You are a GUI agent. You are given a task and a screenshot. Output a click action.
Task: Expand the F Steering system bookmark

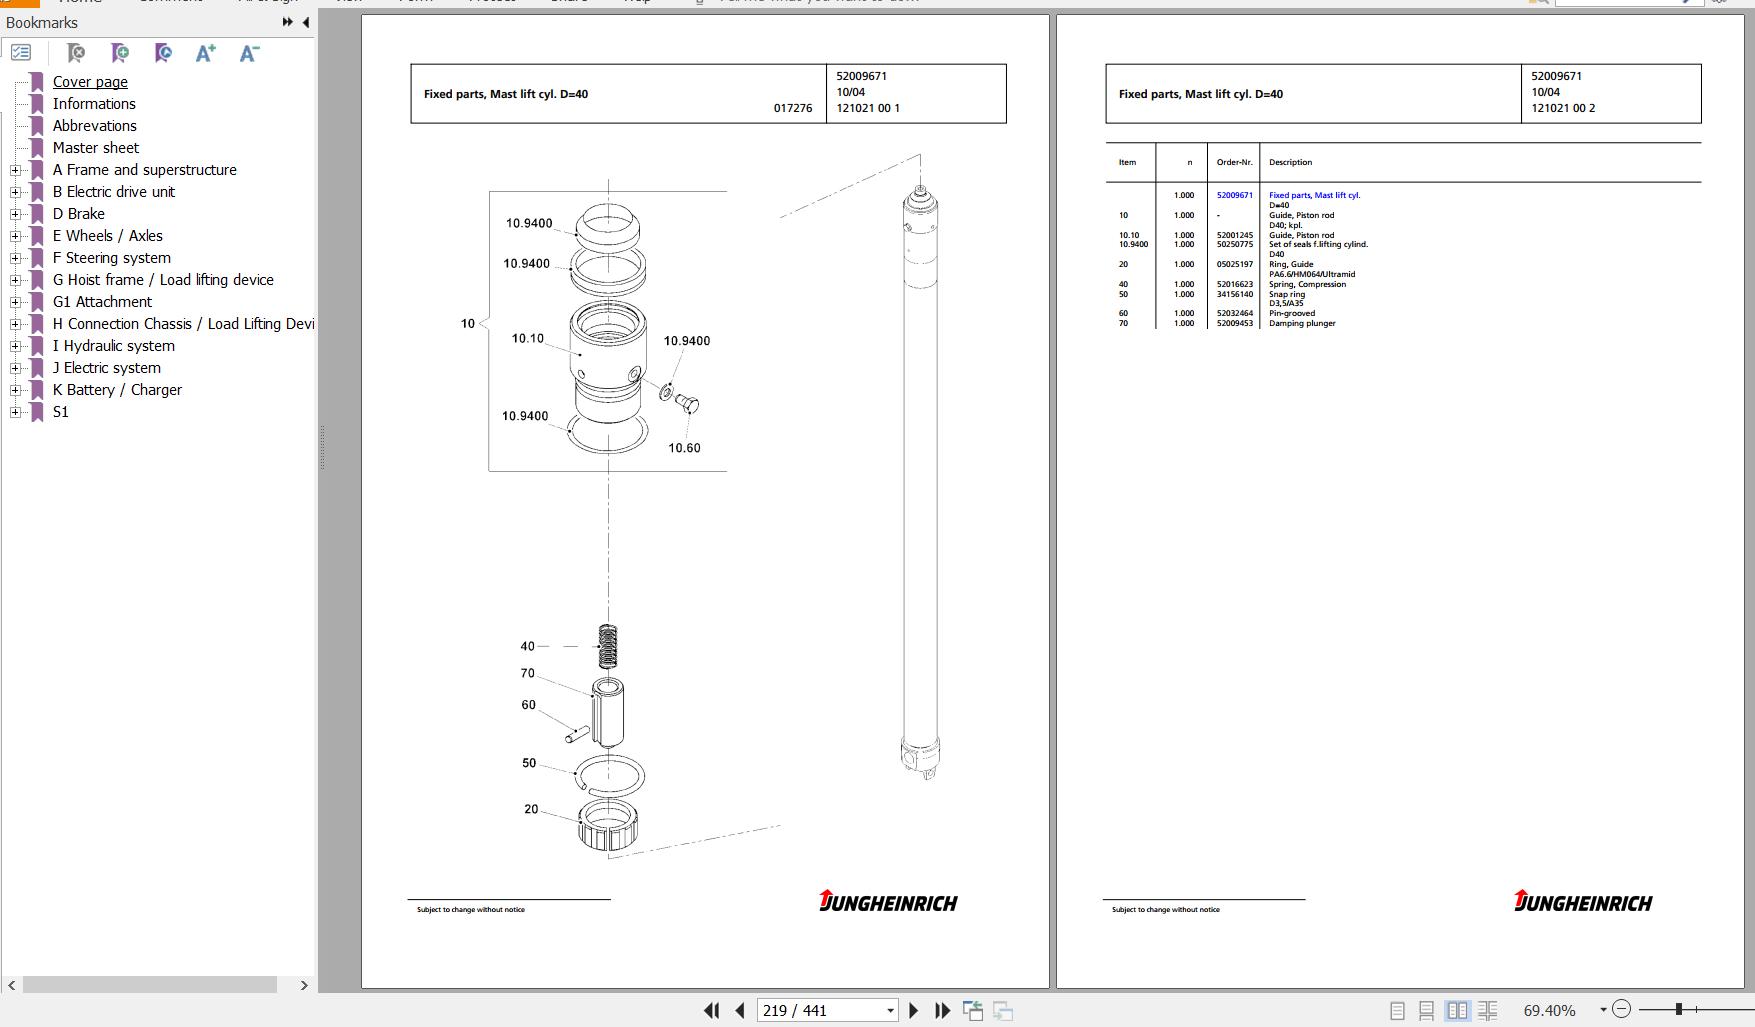[15, 258]
